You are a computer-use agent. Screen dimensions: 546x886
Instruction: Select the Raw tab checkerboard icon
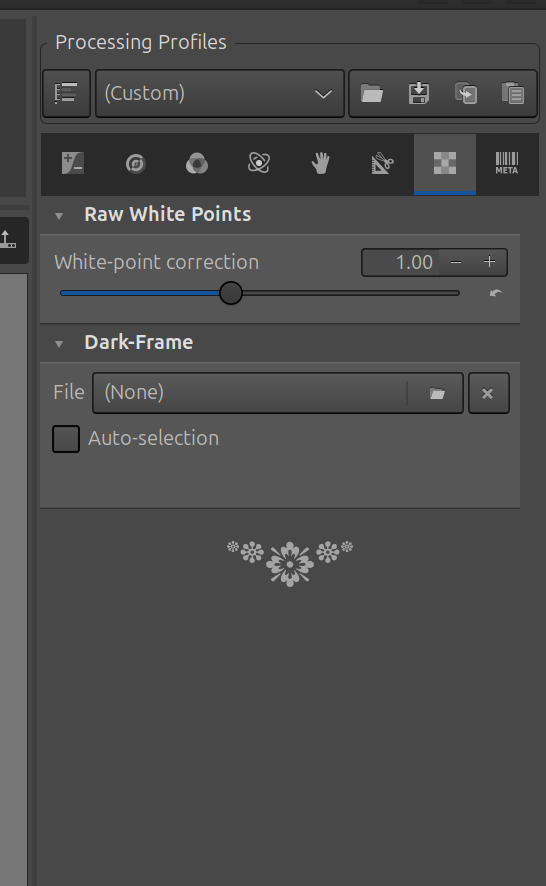(445, 164)
